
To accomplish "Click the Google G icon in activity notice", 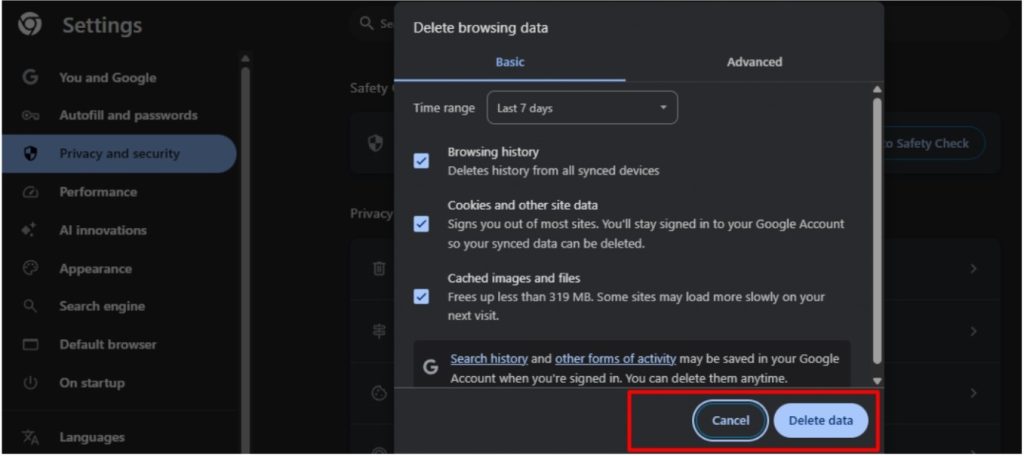I will pos(430,368).
